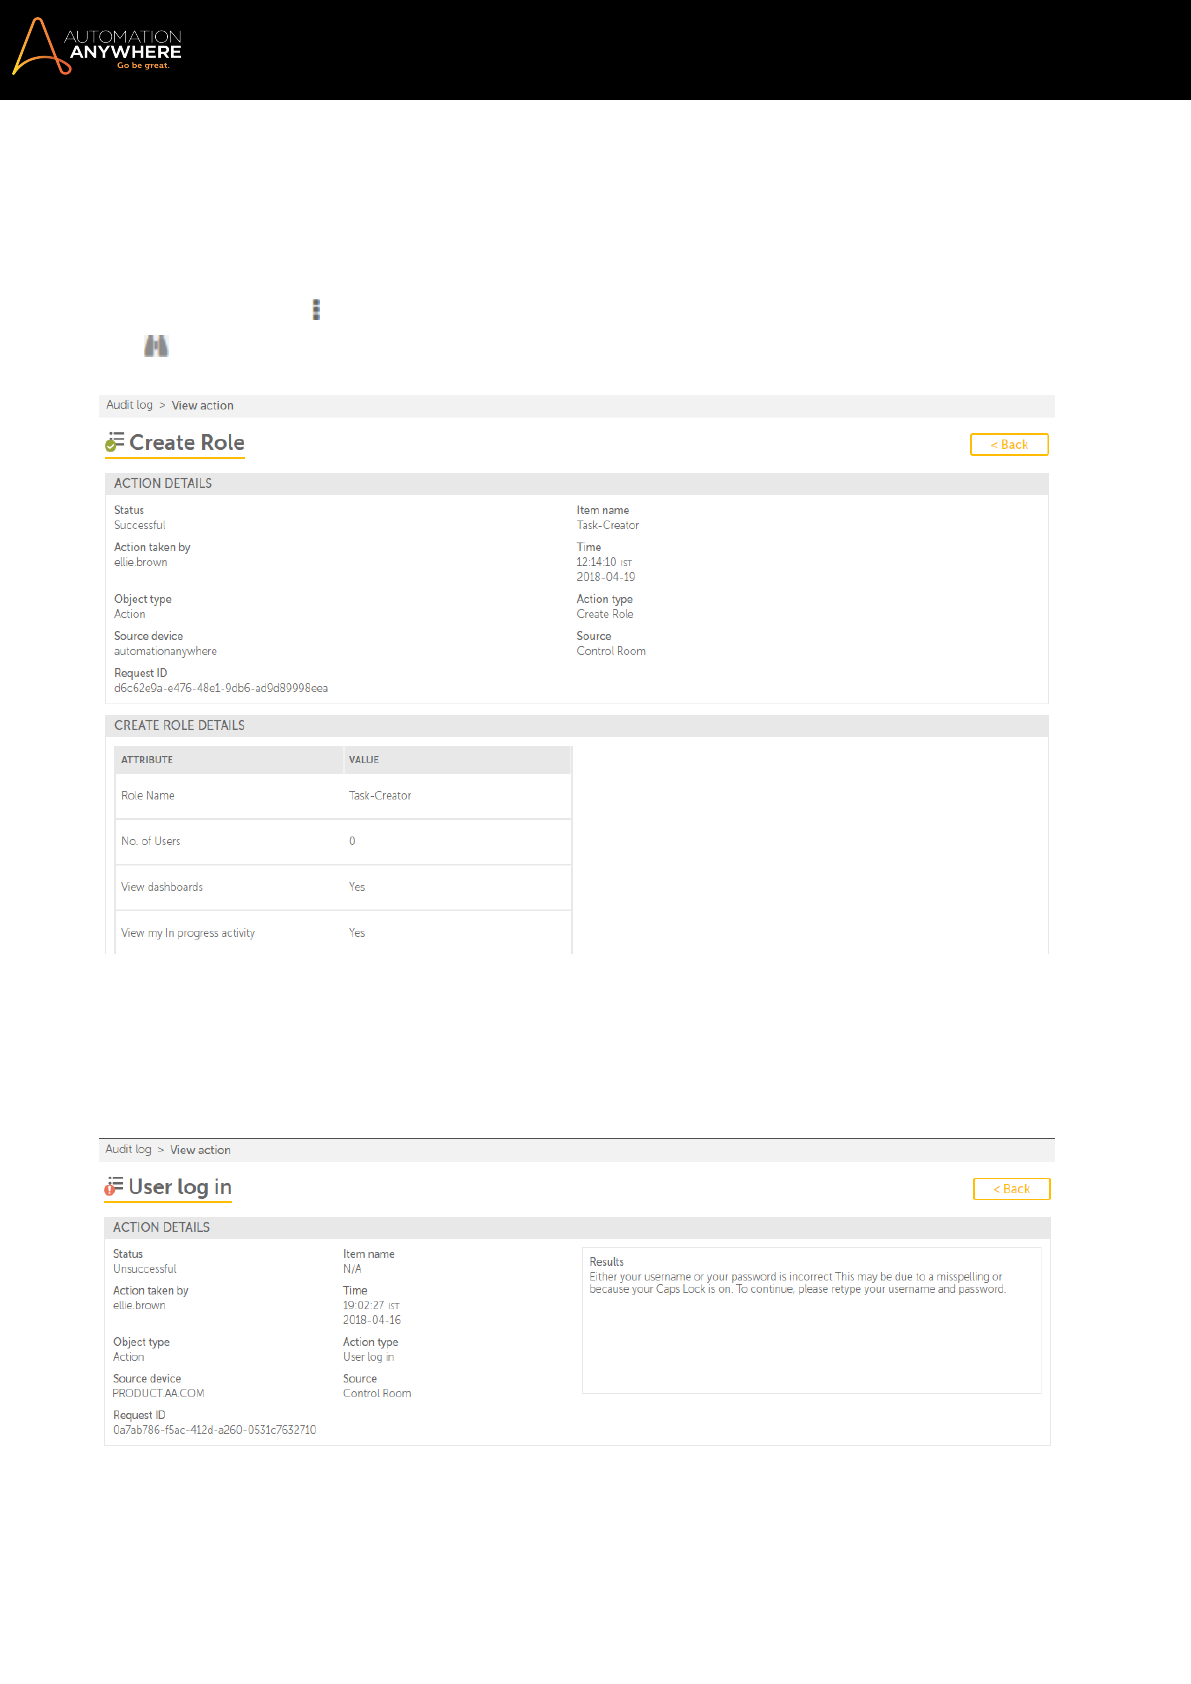
Task: Click the VALUE column header
Action: (x=364, y=760)
